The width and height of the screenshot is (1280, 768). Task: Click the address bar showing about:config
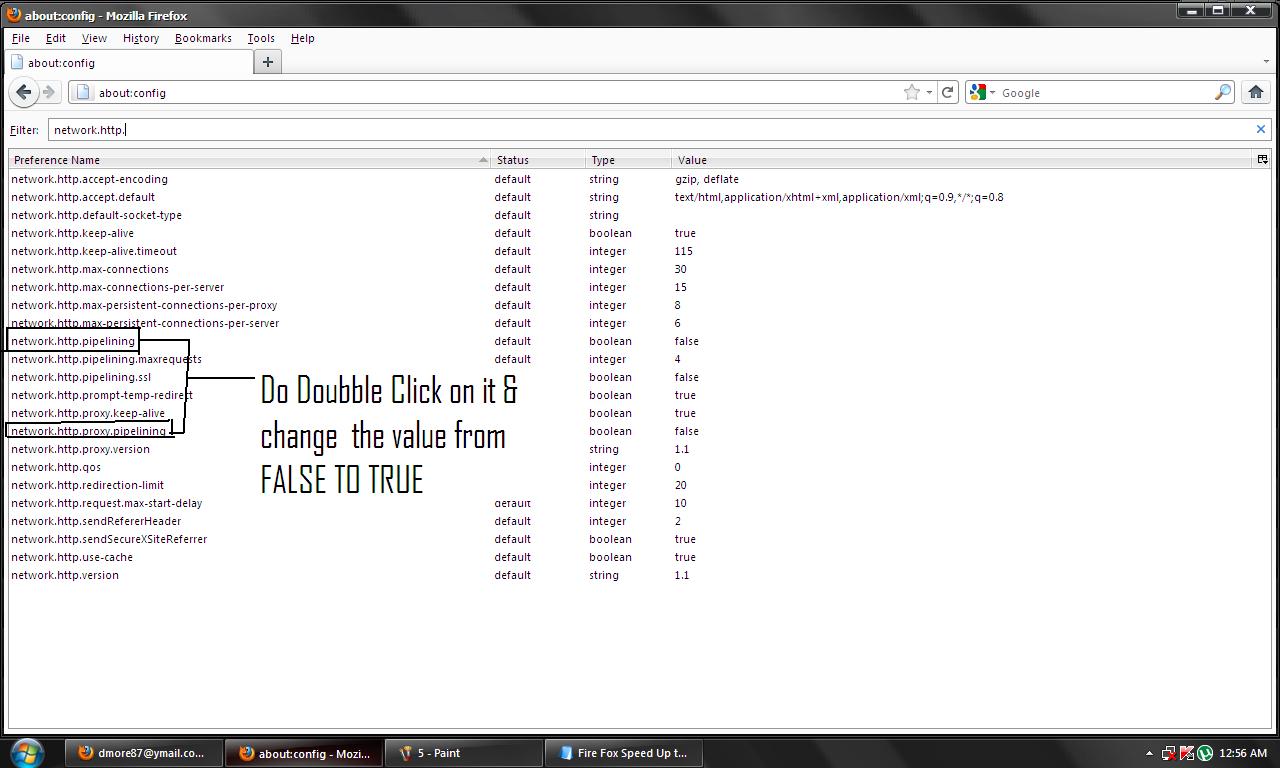click(500, 92)
